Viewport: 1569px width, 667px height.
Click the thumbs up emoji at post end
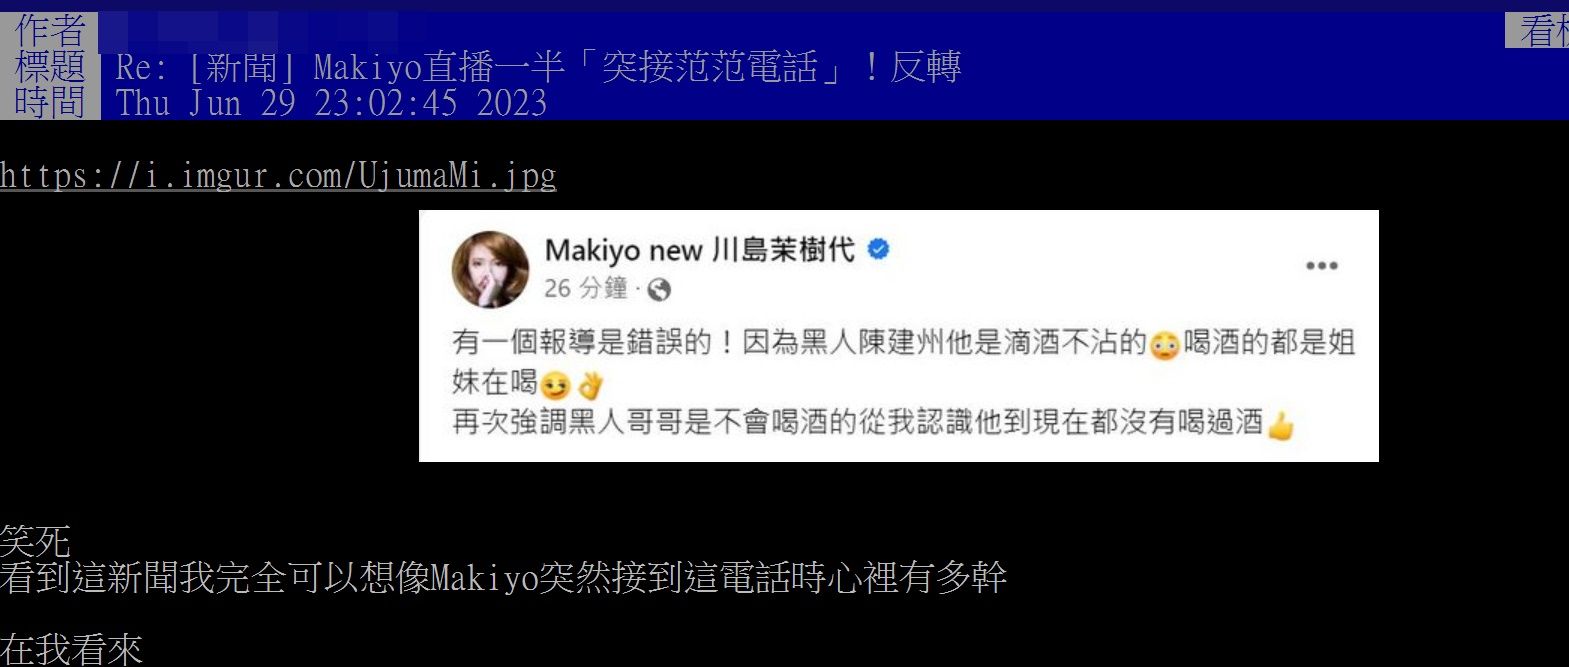click(1280, 426)
